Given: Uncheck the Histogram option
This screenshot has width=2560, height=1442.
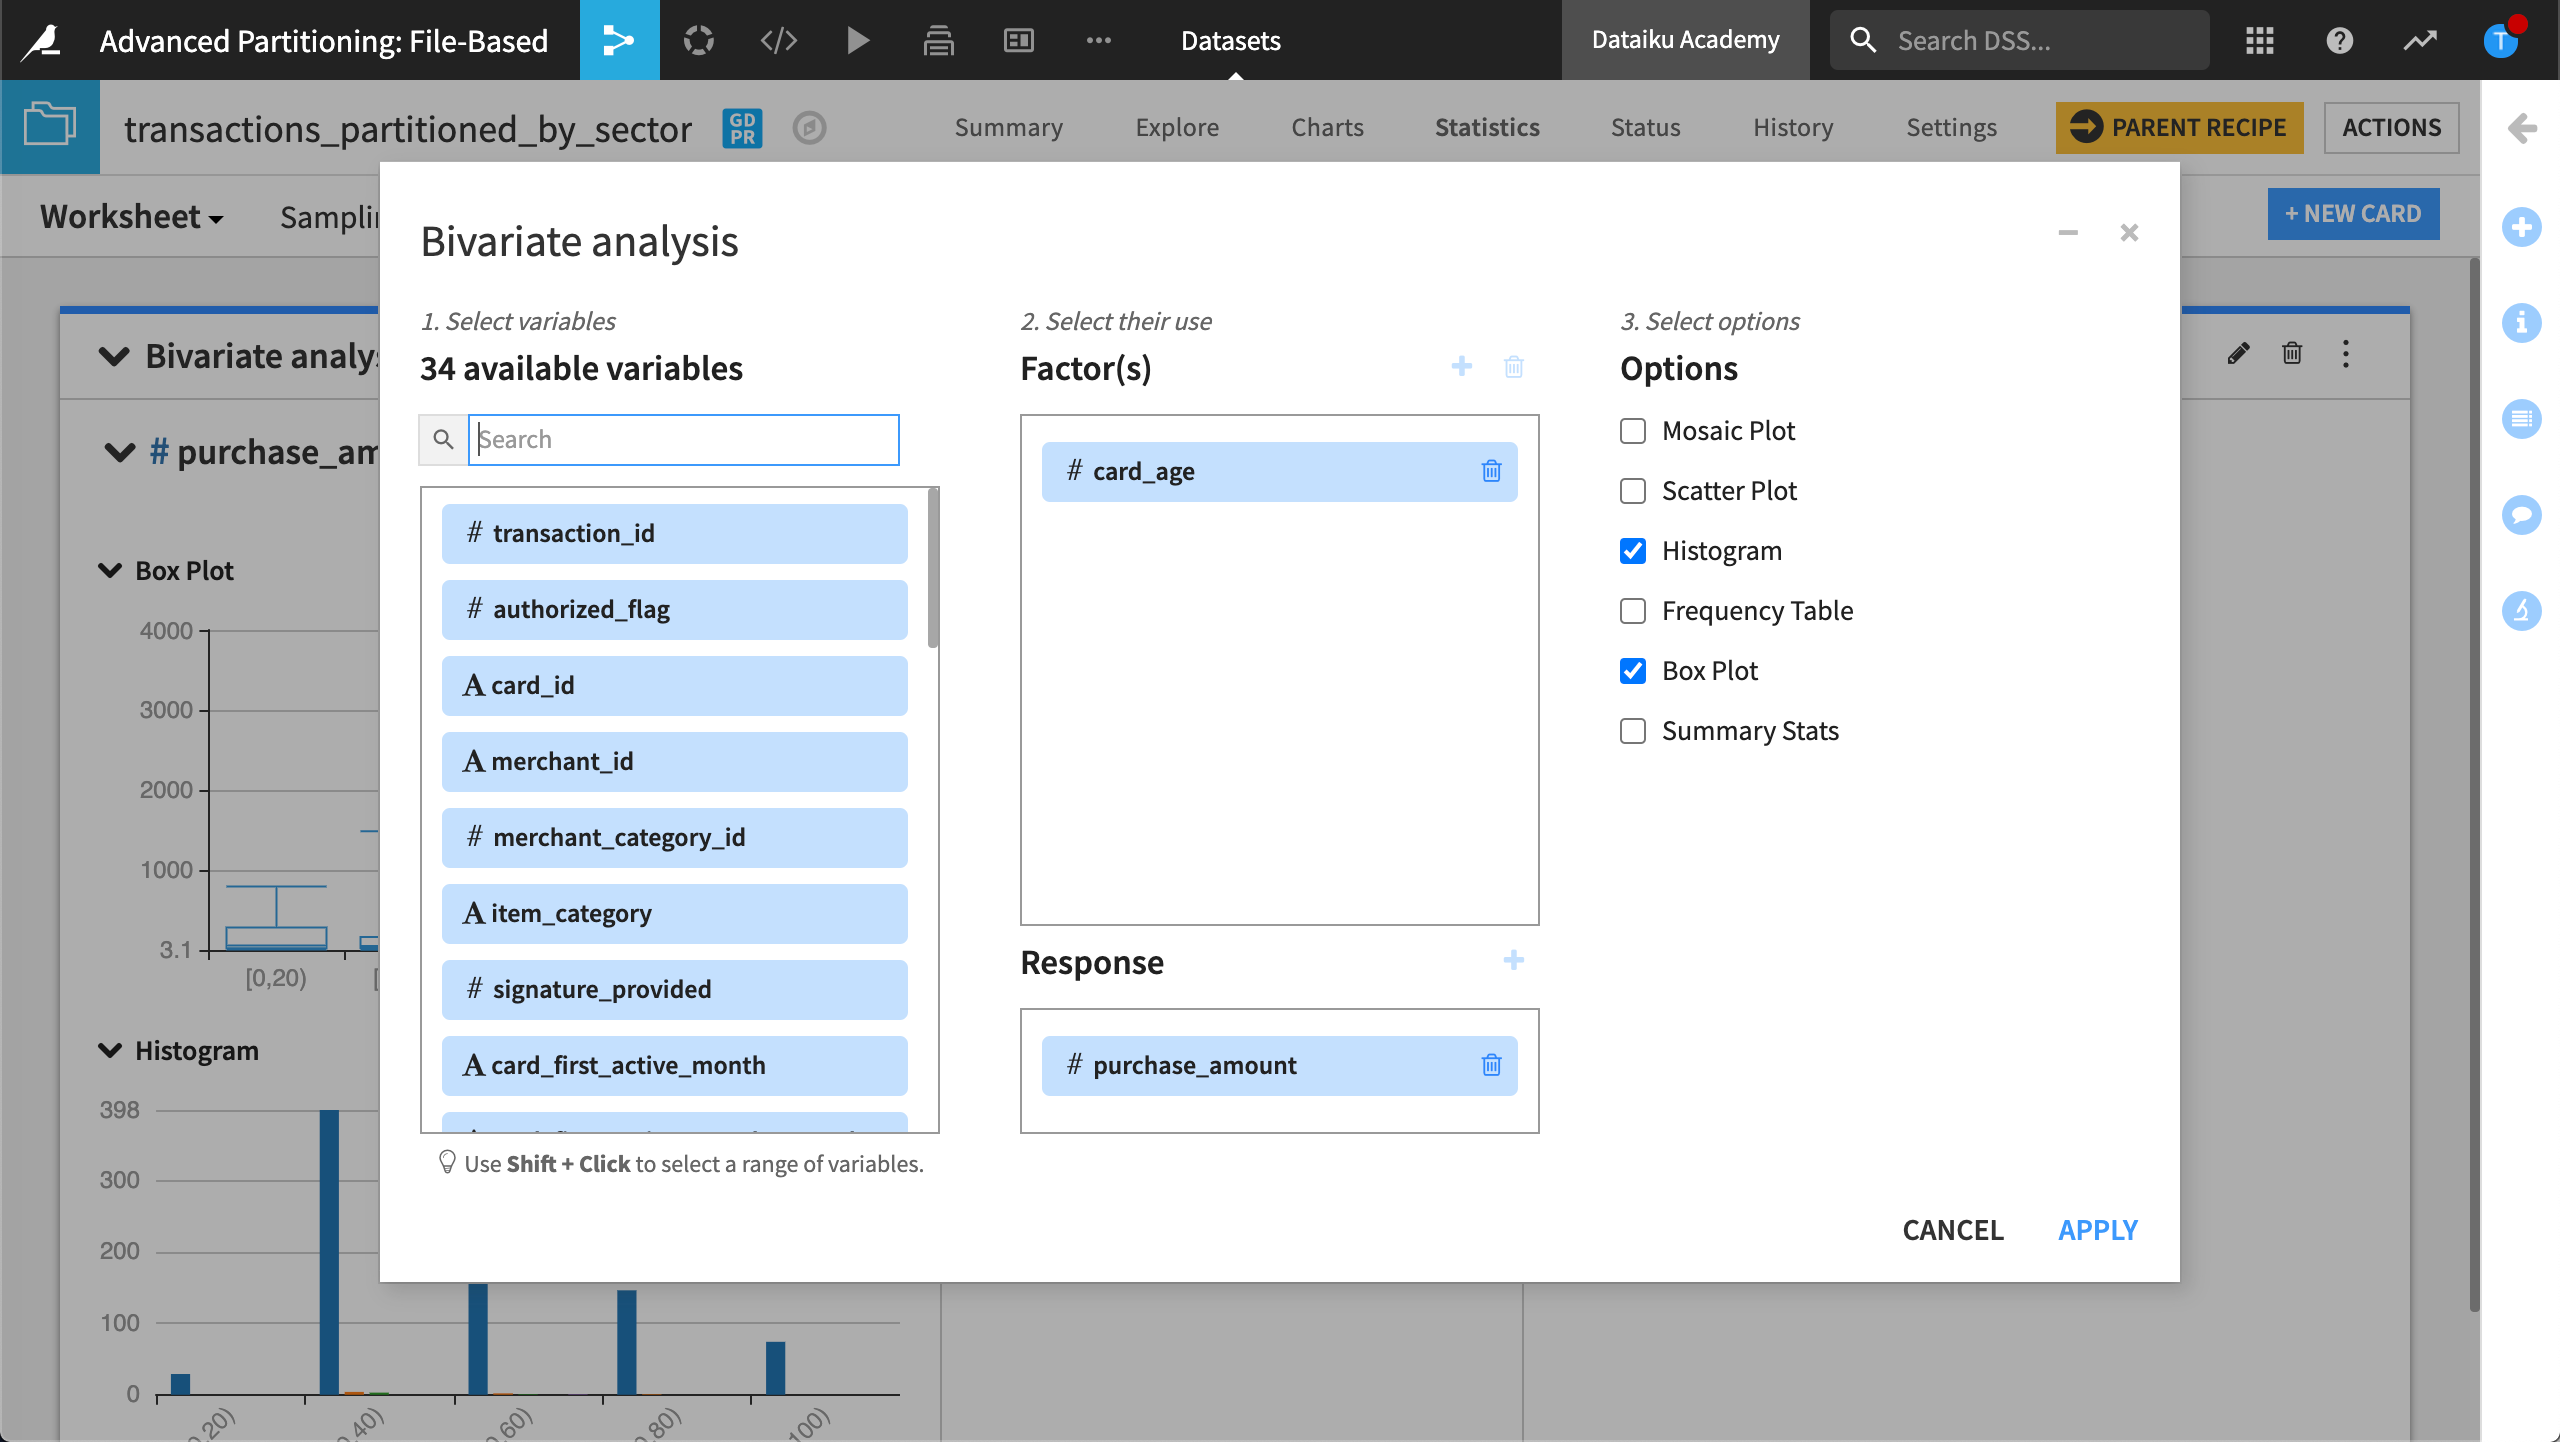Looking at the screenshot, I should click(x=1633, y=551).
